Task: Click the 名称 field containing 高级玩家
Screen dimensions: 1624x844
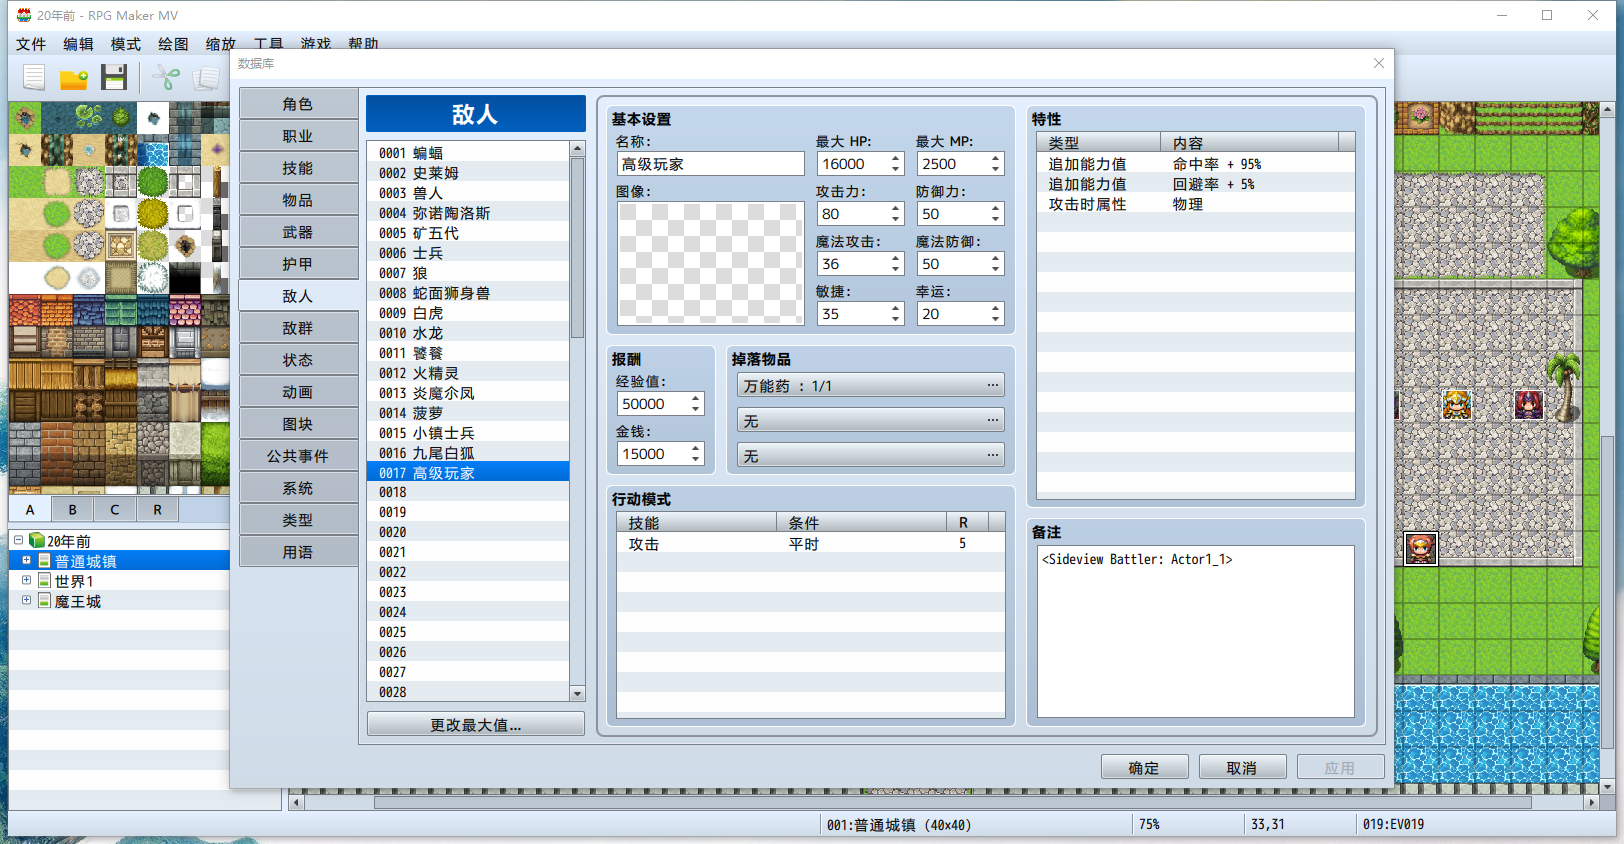Action: coord(710,164)
